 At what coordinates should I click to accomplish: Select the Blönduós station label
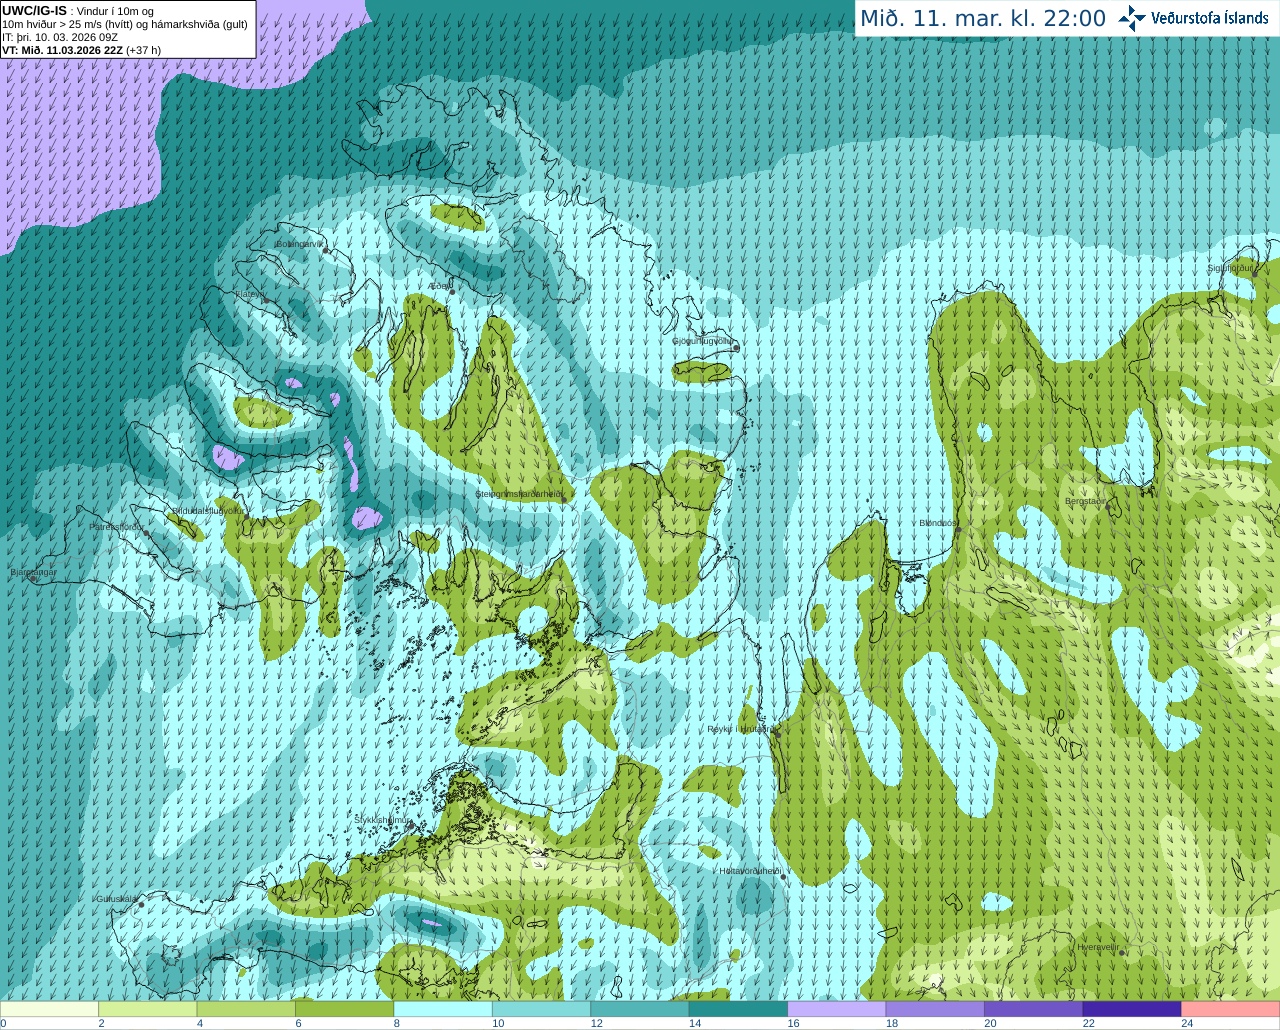[938, 523]
